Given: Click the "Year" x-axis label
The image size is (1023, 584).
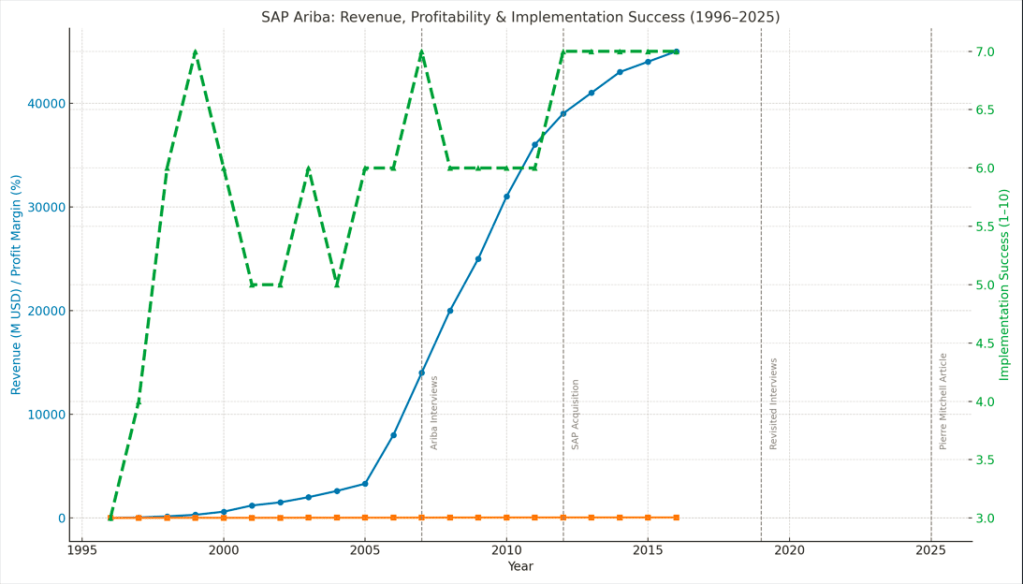Looking at the screenshot, I should pos(520,567).
